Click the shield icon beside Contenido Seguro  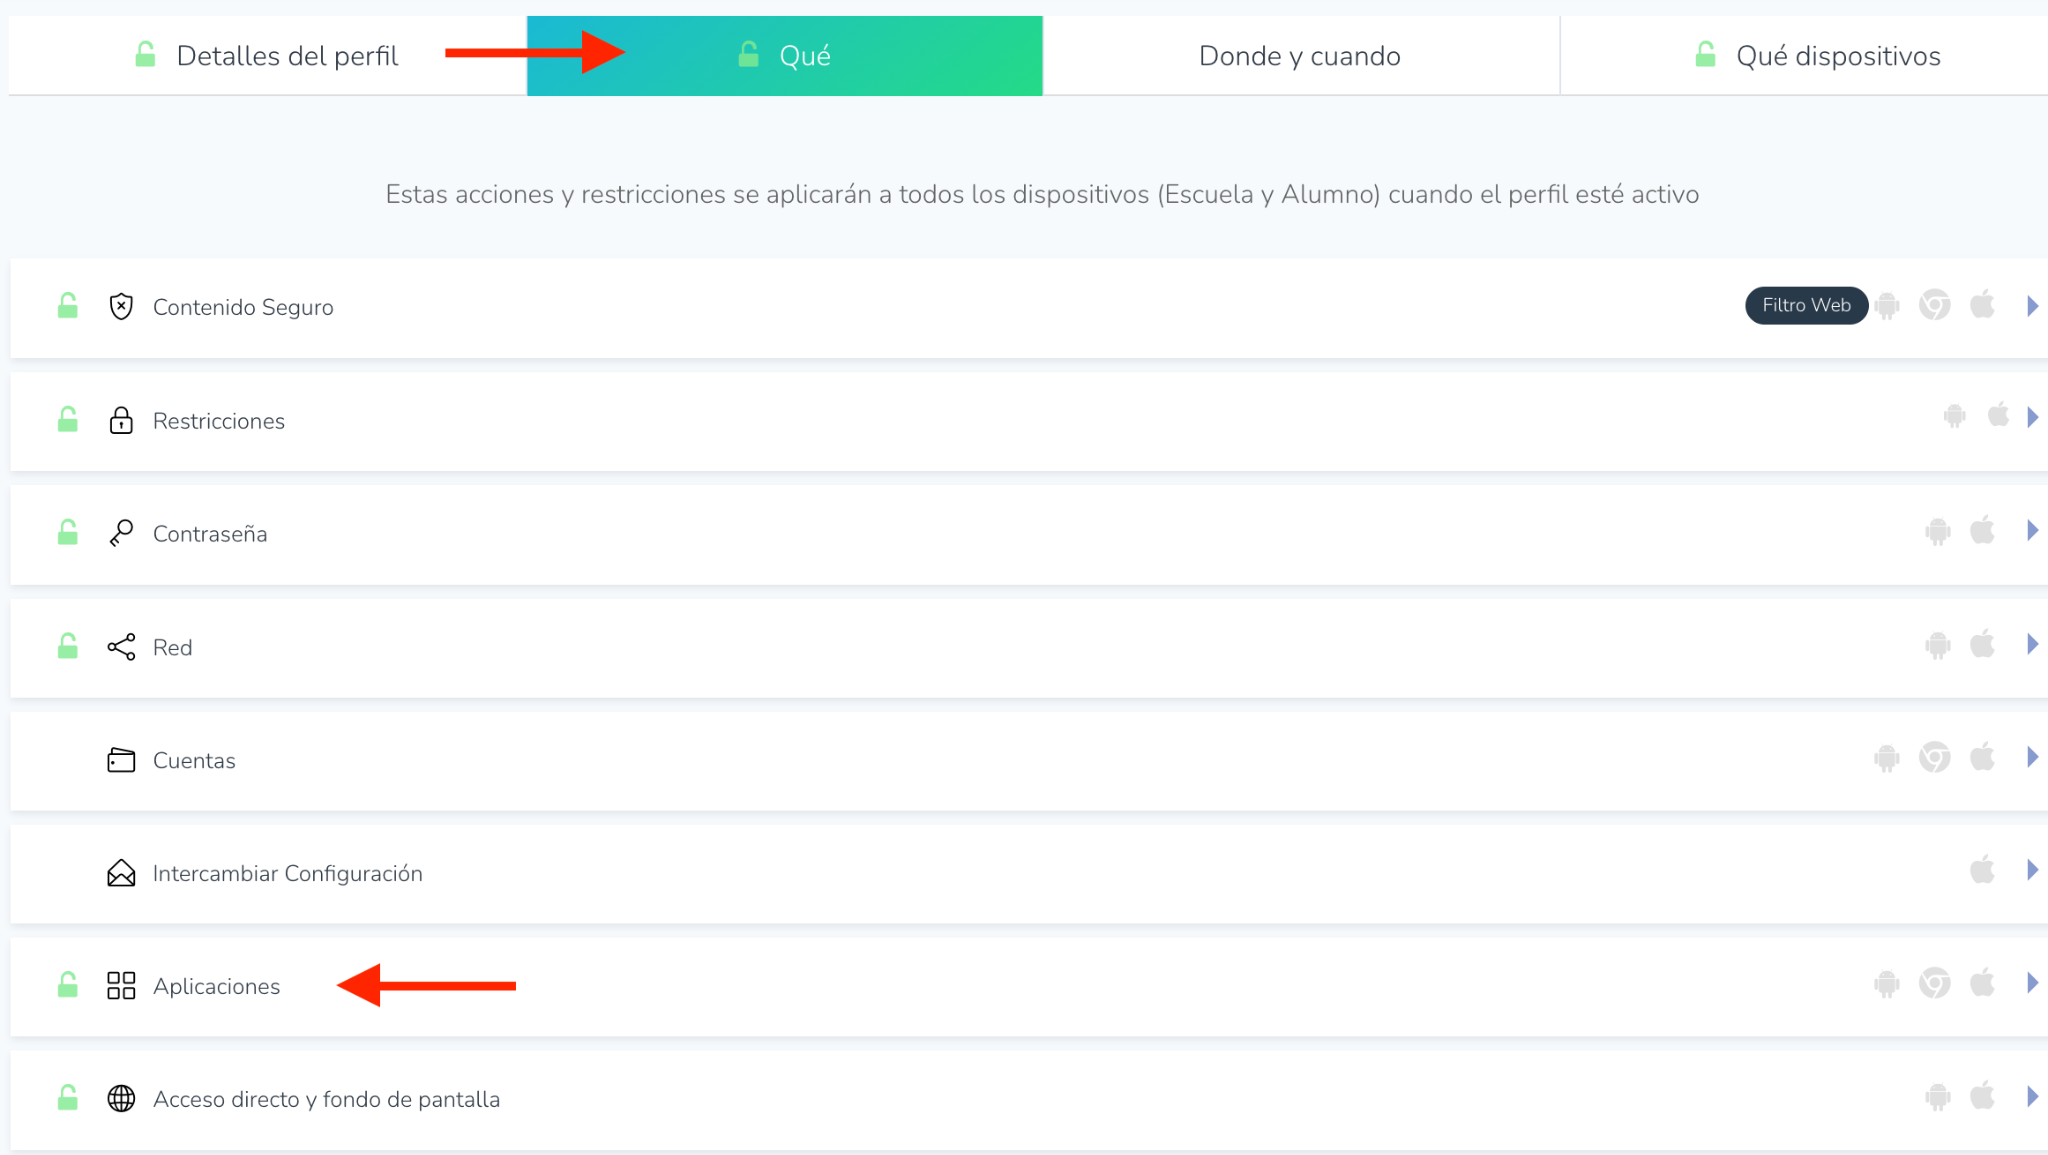[x=121, y=306]
